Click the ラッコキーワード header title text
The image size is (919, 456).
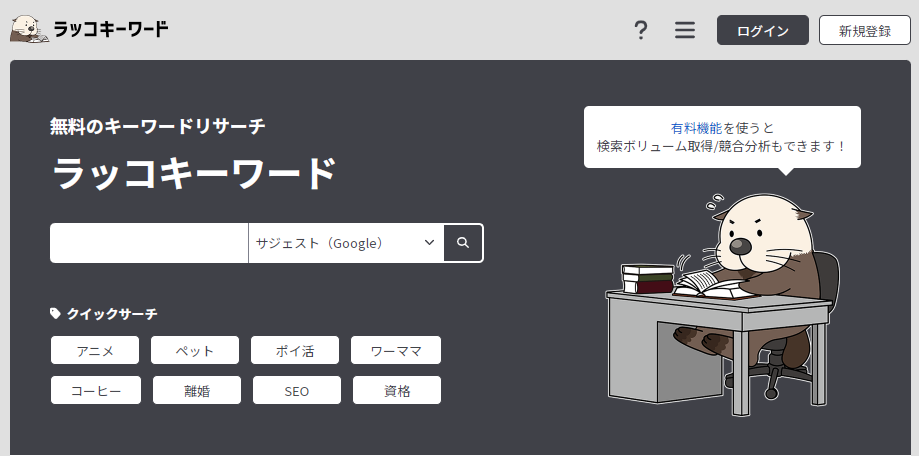click(111, 29)
